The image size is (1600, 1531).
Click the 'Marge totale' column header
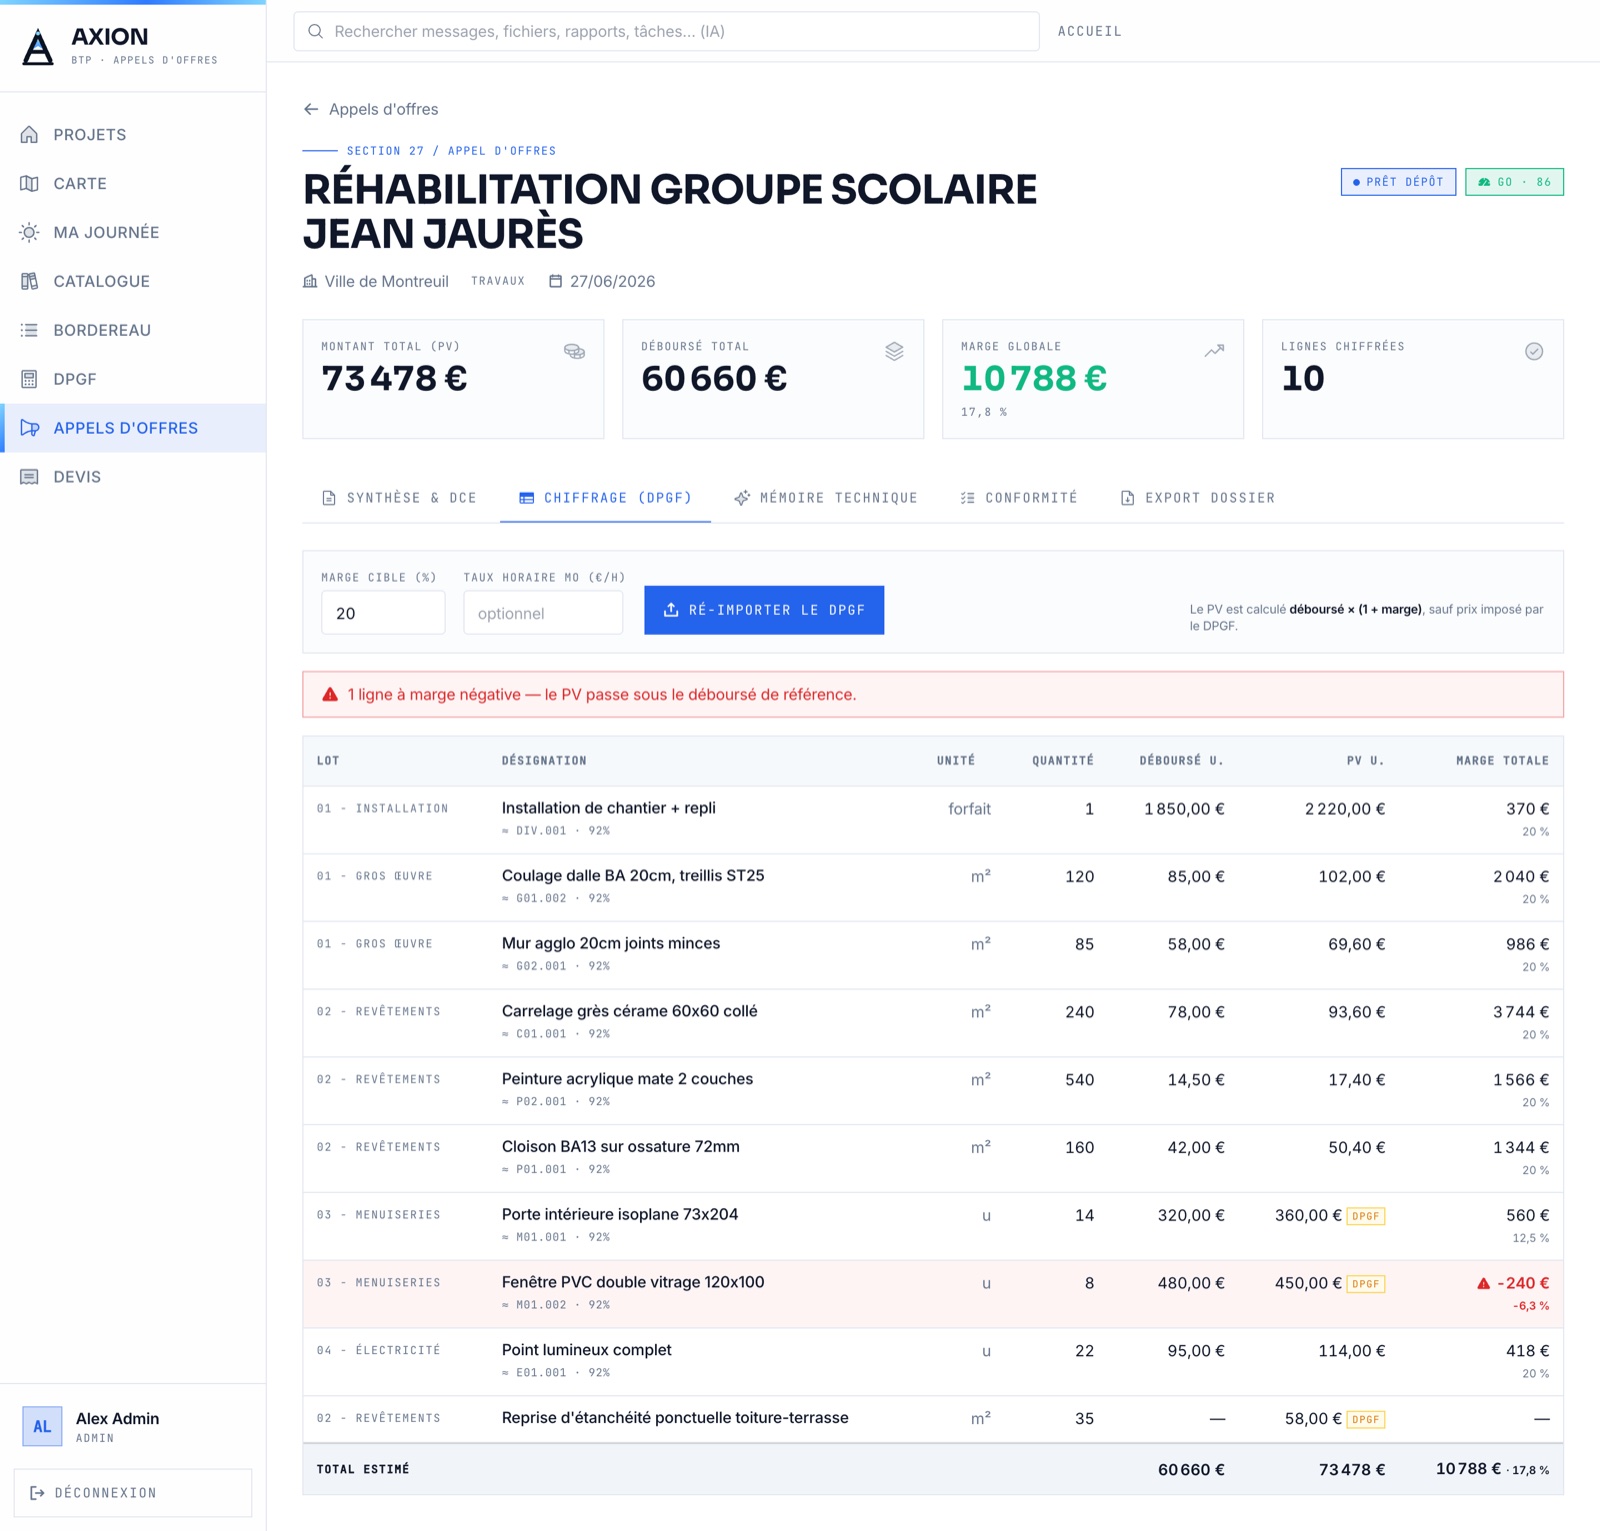[x=1502, y=761]
